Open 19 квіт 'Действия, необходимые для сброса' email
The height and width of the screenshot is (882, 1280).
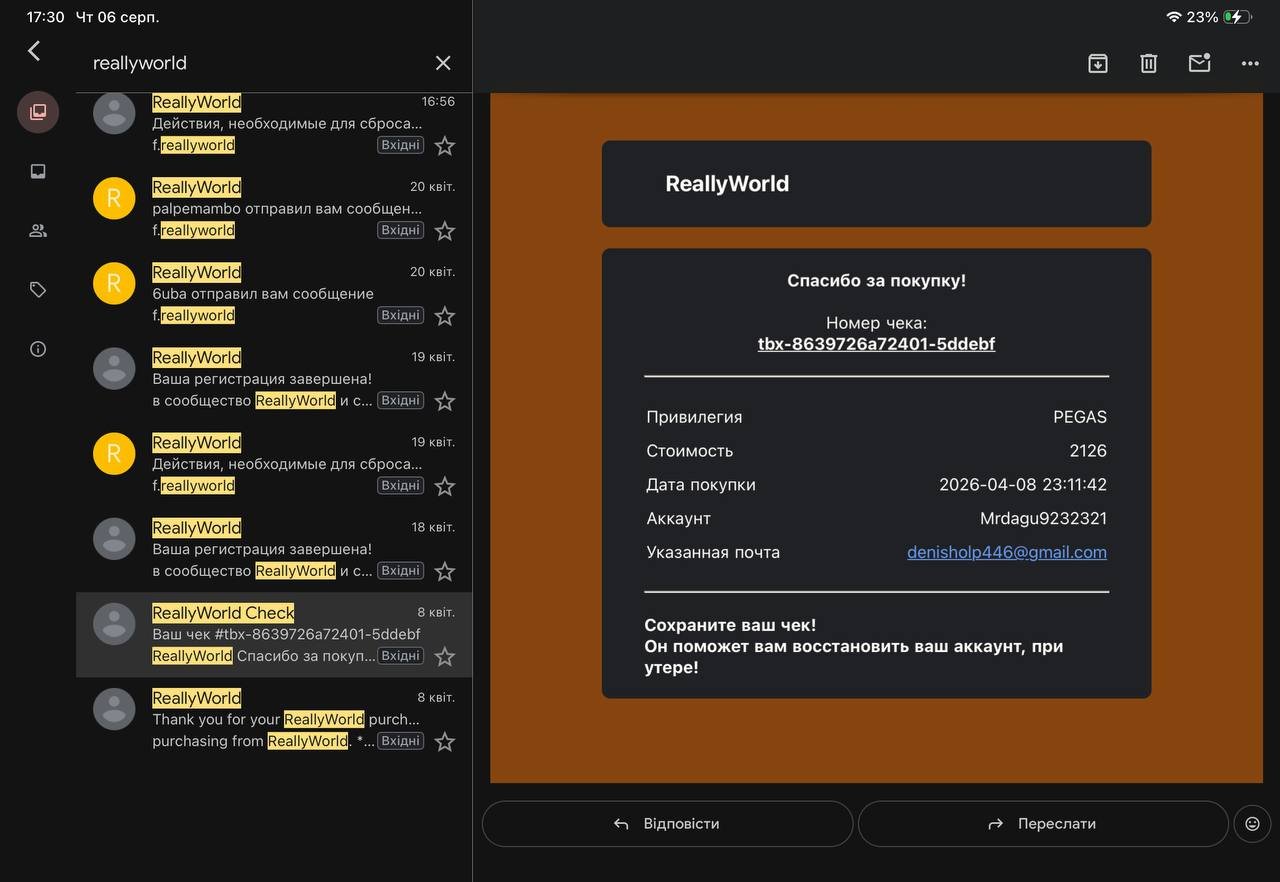click(x=274, y=464)
